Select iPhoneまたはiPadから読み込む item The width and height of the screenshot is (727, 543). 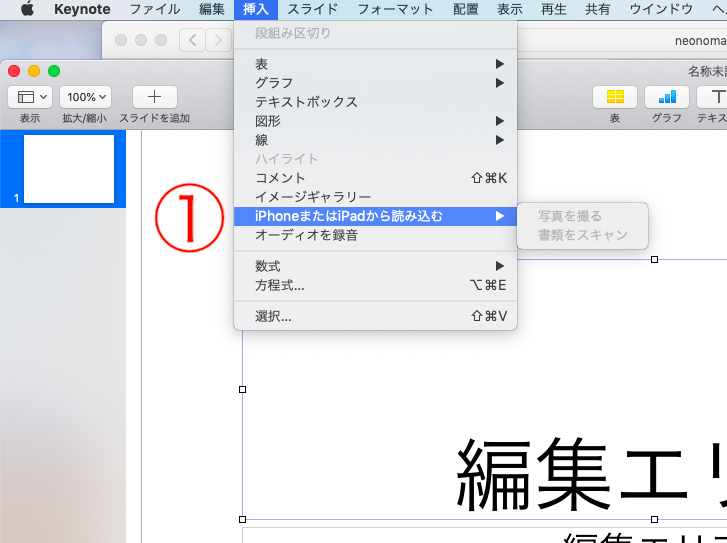(376, 216)
